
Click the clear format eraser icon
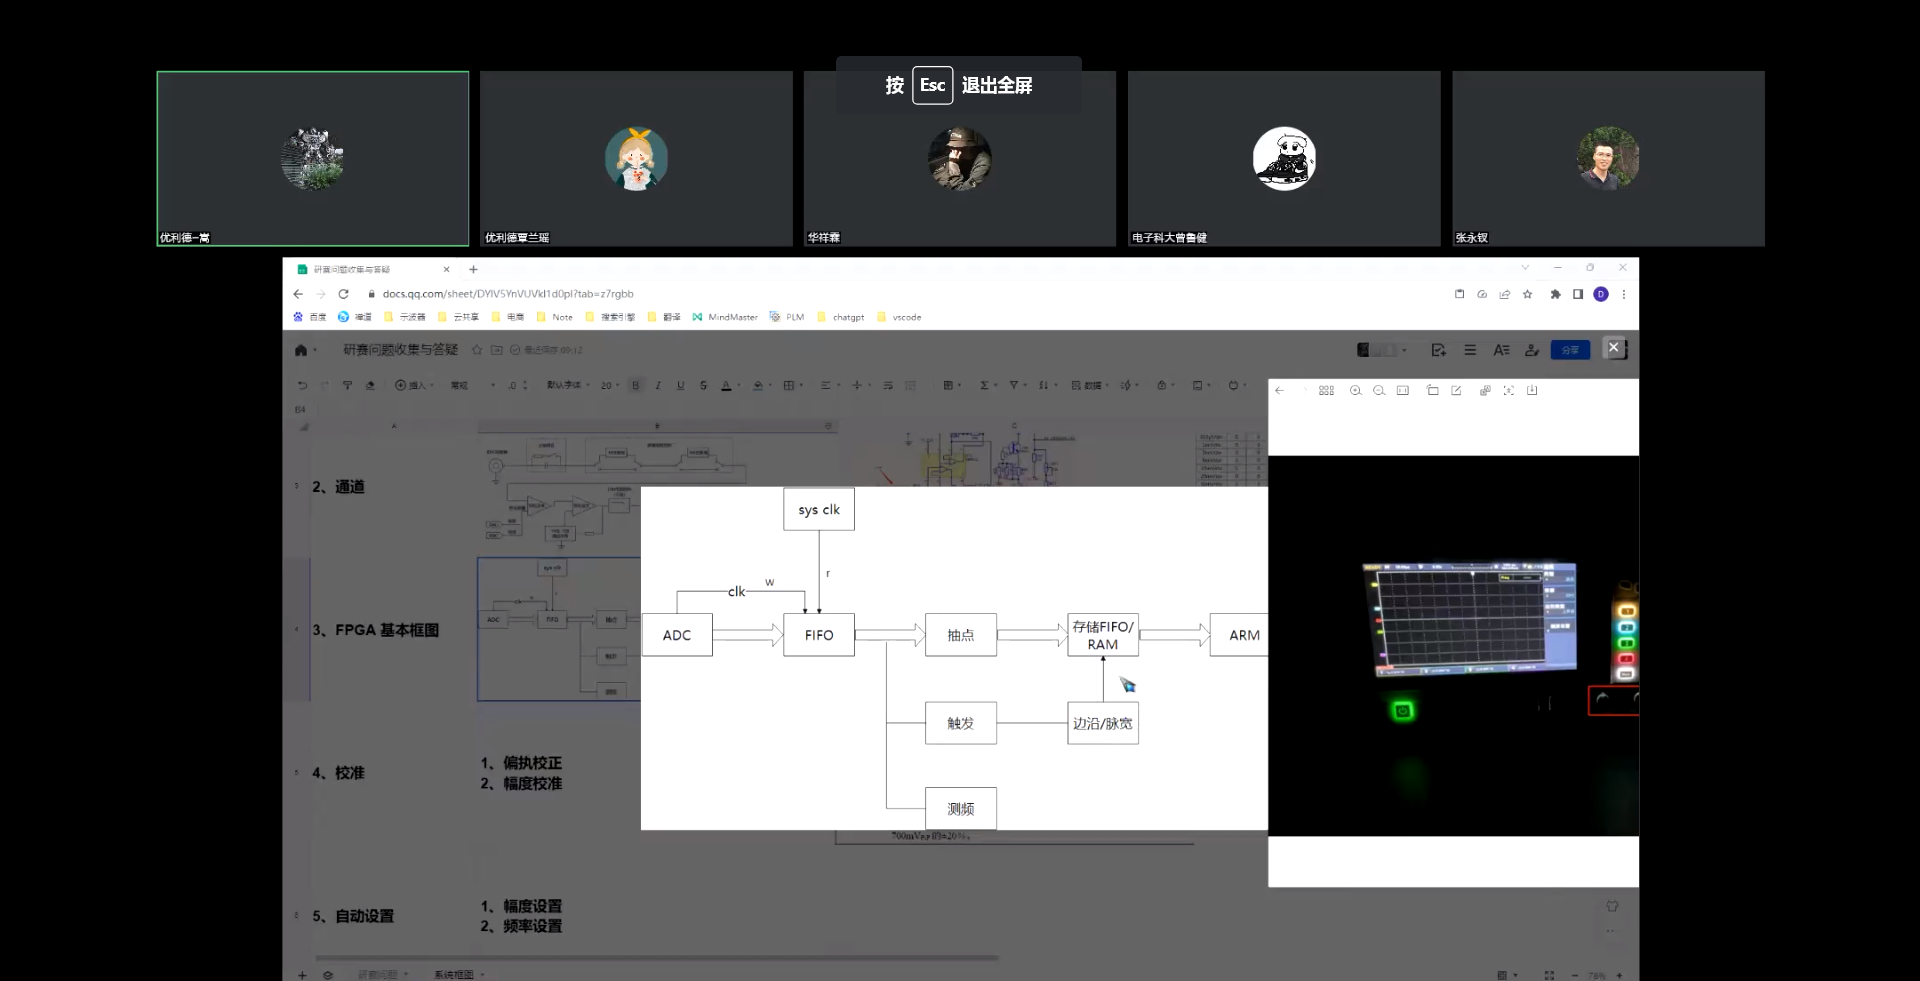click(370, 385)
